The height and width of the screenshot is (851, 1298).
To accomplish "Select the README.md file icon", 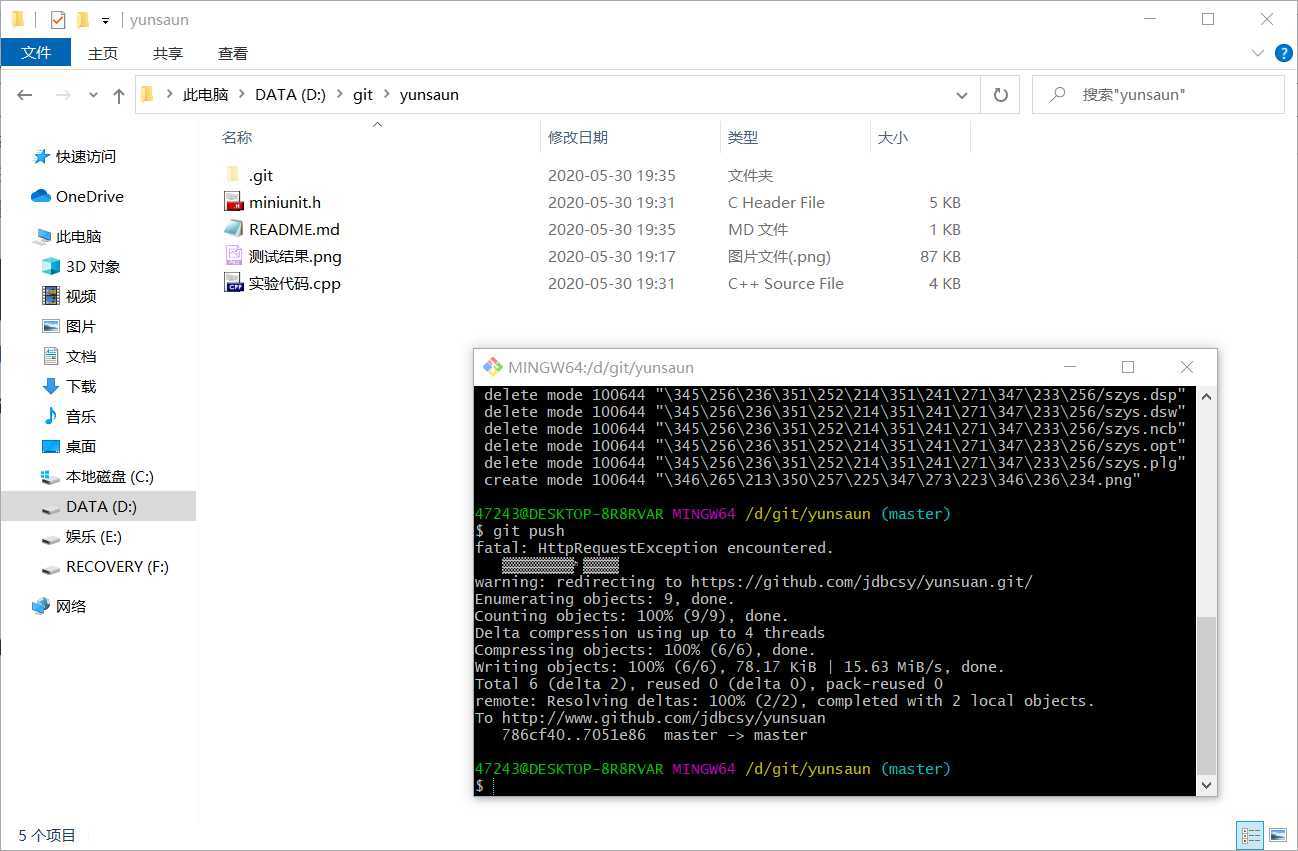I will 233,229.
